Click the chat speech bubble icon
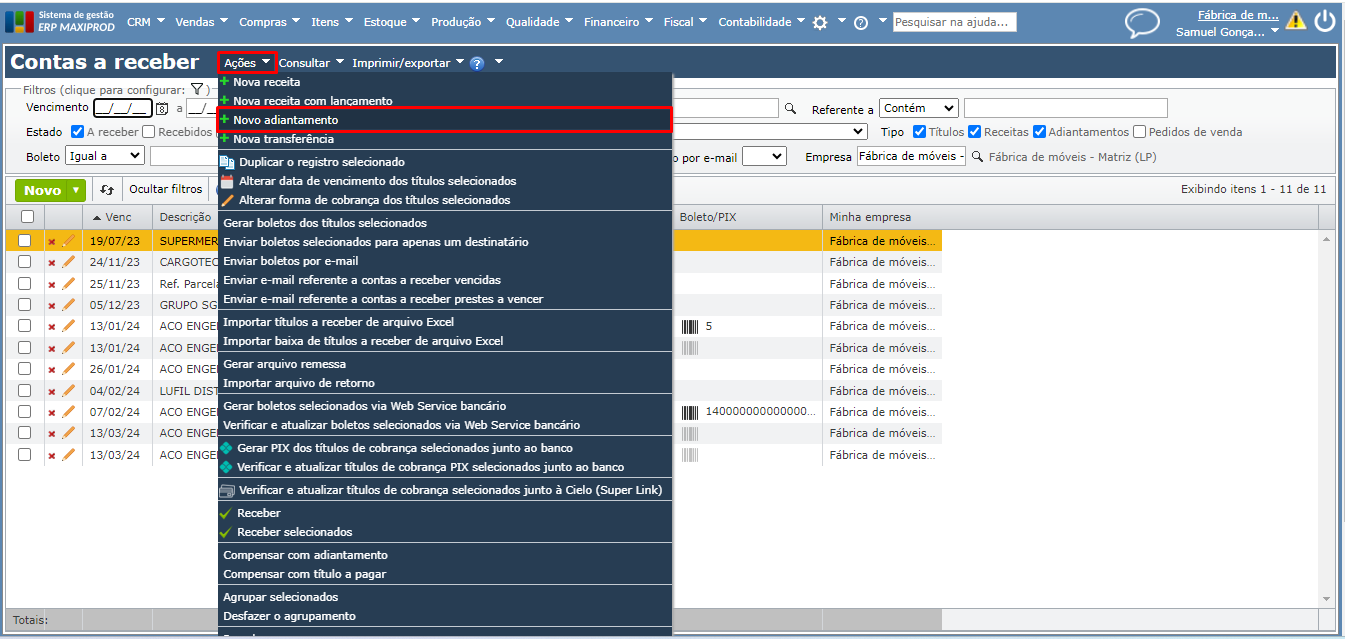1345x639 pixels. tap(1142, 22)
